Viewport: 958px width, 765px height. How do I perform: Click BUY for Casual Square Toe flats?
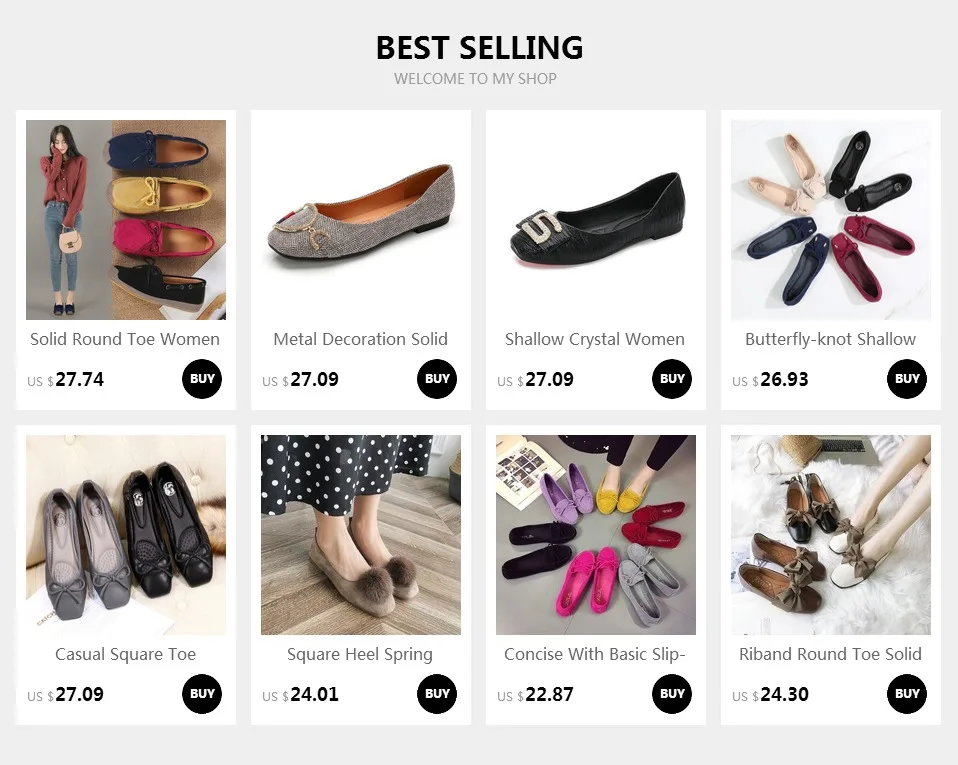(202, 694)
